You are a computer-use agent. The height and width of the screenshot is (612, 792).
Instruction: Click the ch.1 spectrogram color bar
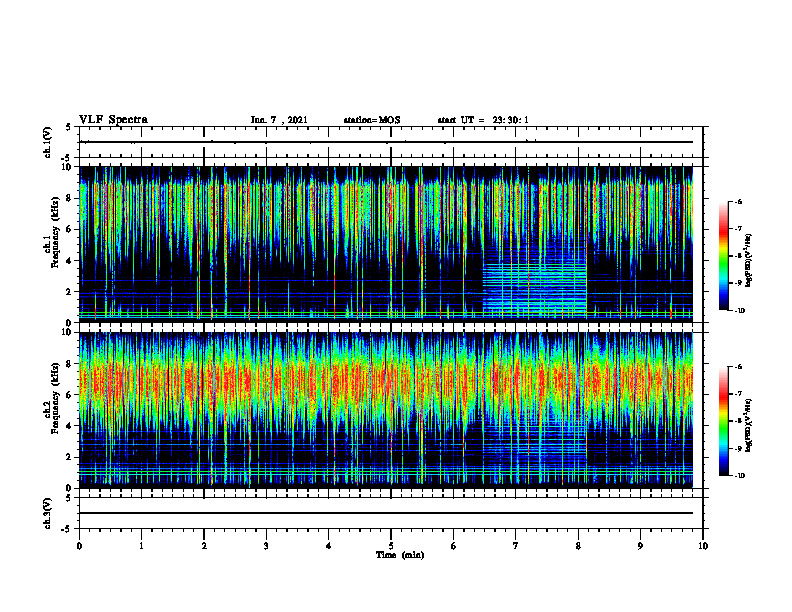tap(724, 256)
